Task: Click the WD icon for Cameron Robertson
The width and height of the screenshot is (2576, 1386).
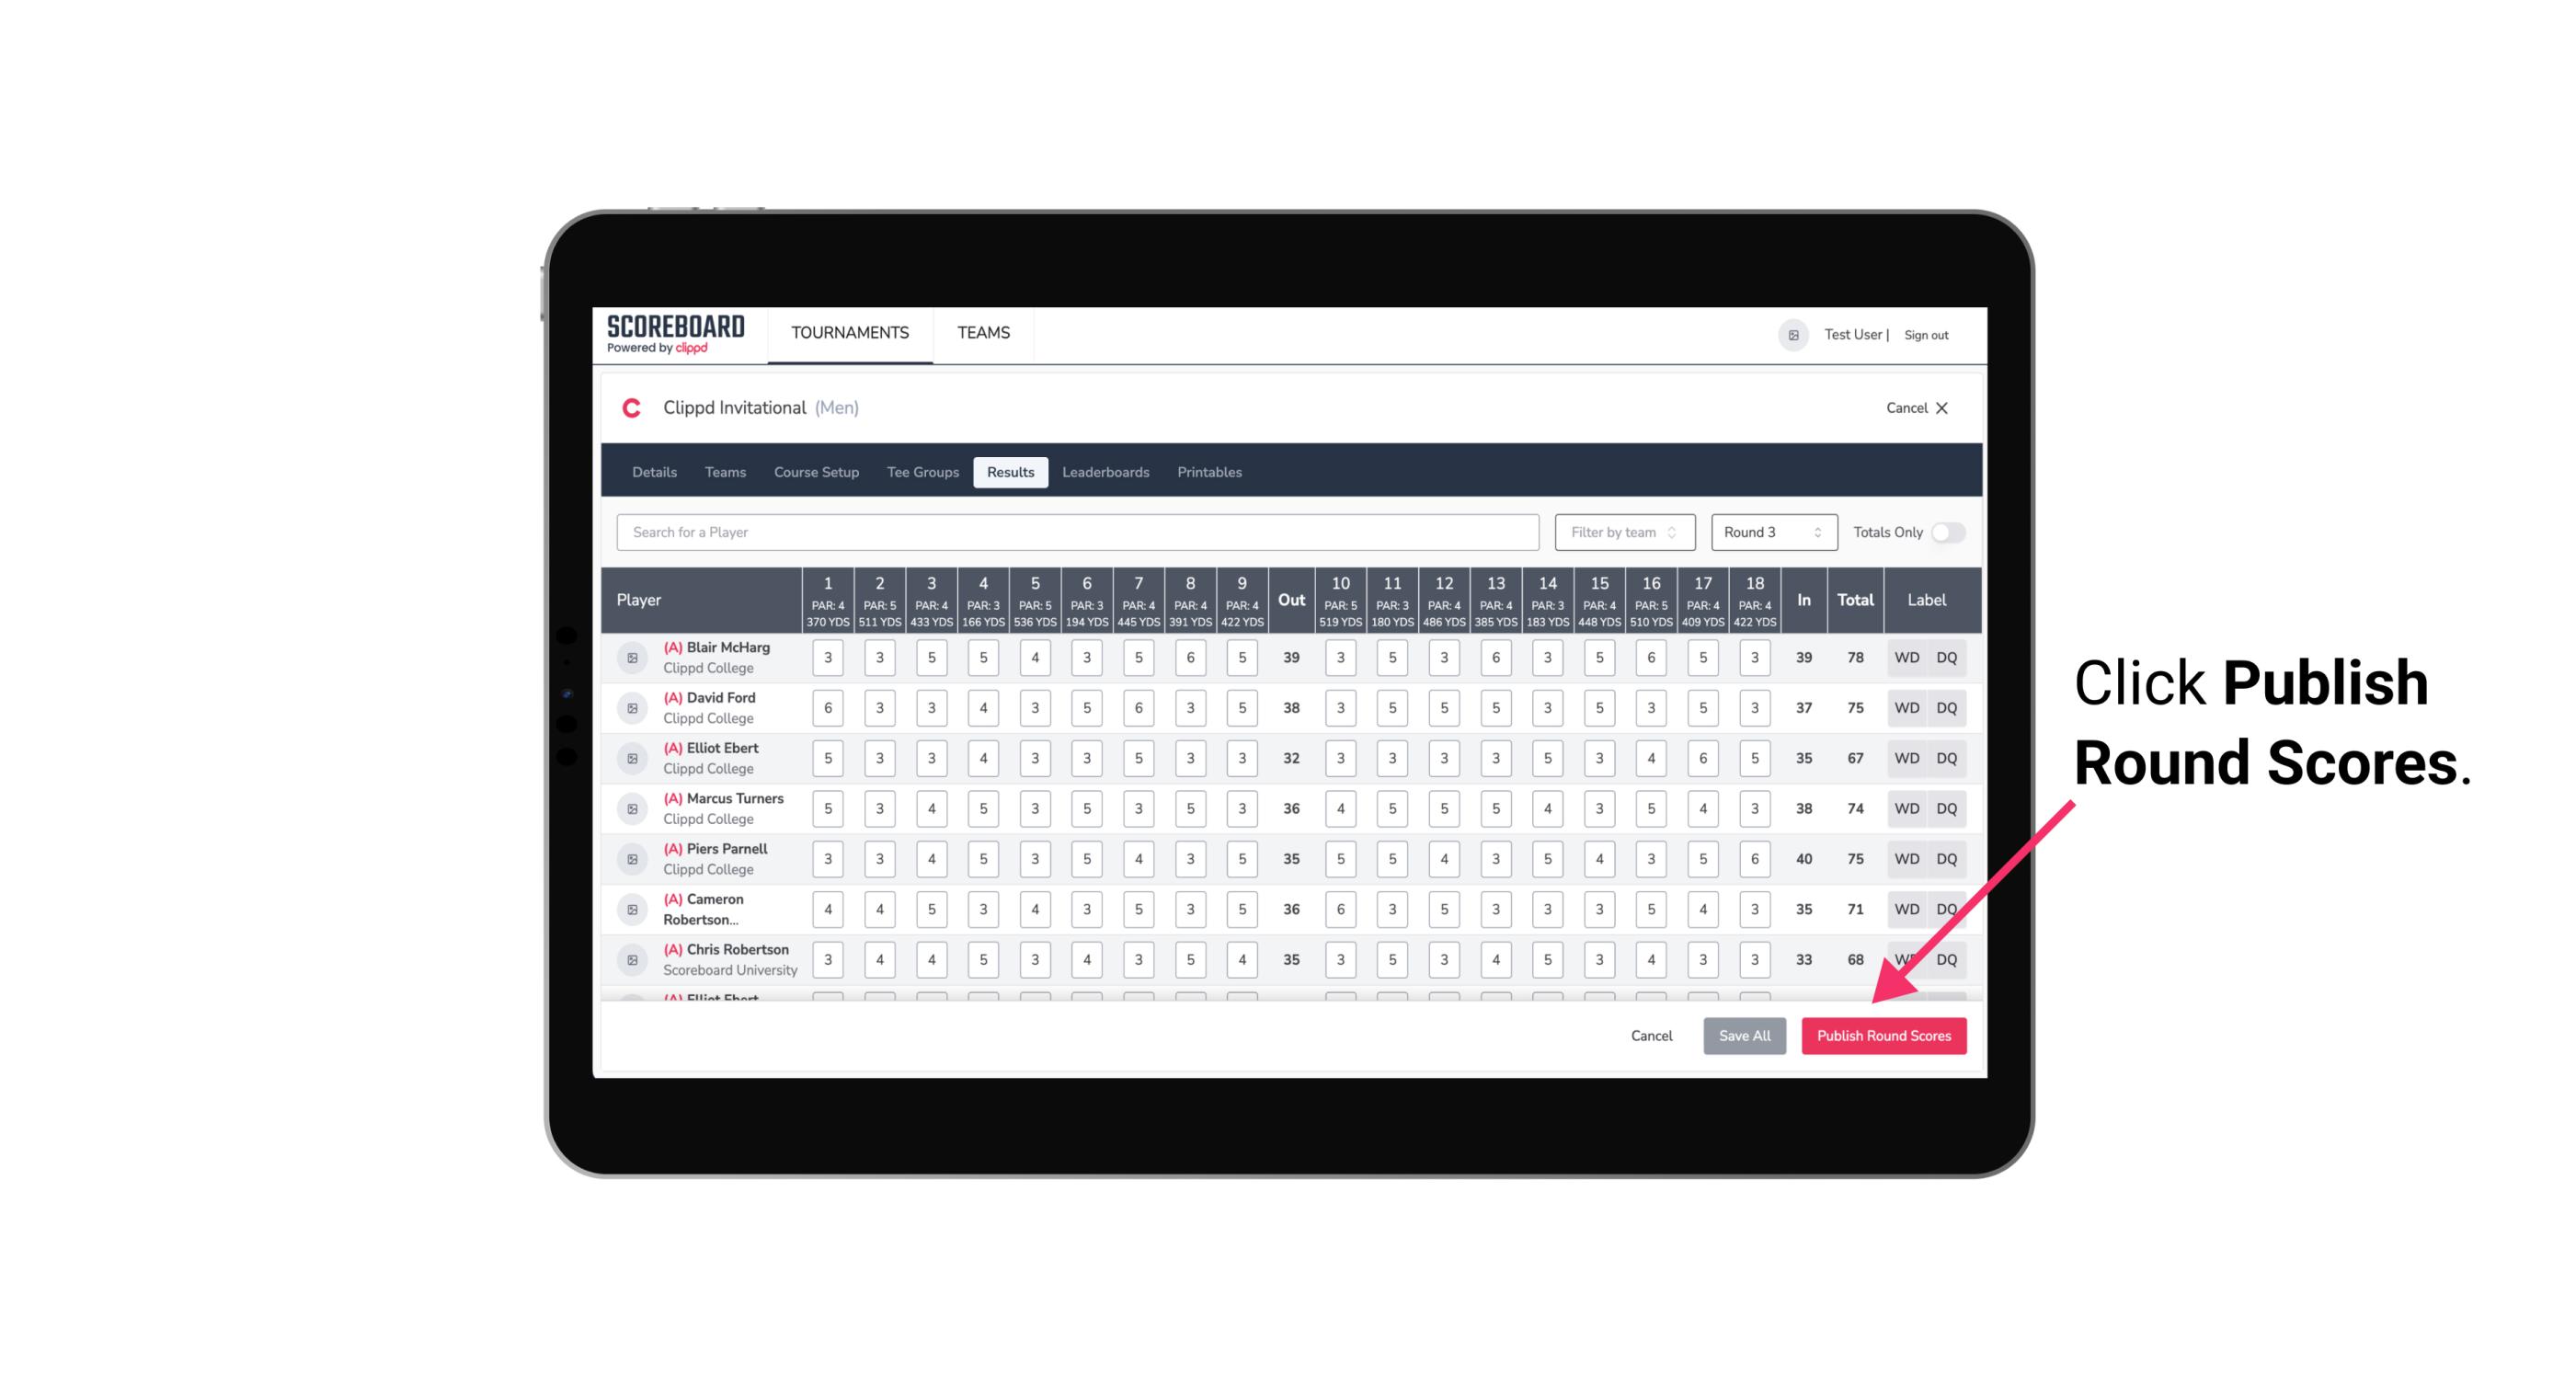Action: pos(1904,908)
